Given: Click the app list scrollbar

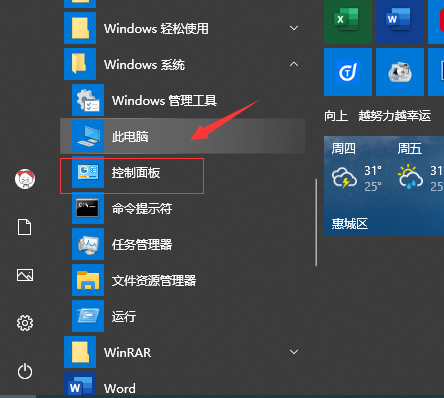Looking at the screenshot, I should [316, 223].
